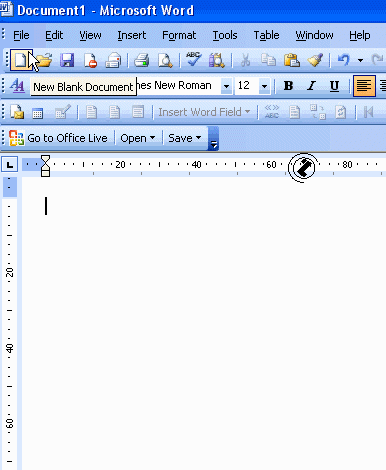
Task: Open Styles and Formatting AA icon
Action: pyautogui.click(x=17, y=86)
